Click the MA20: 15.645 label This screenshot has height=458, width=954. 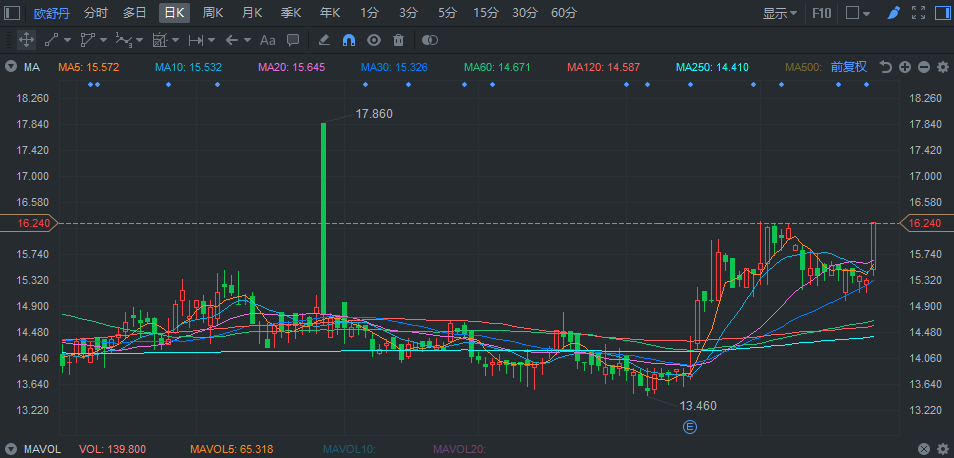coord(291,68)
